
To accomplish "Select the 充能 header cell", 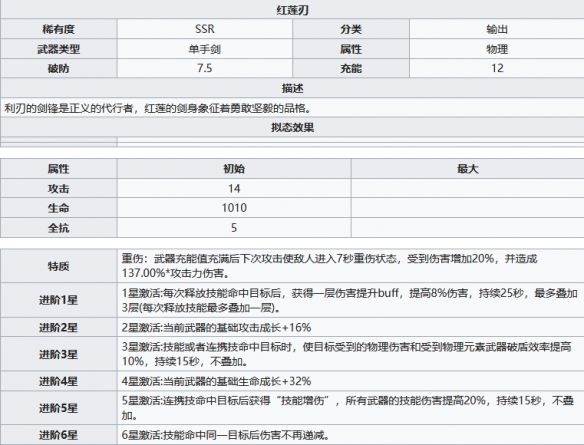I will (x=351, y=68).
